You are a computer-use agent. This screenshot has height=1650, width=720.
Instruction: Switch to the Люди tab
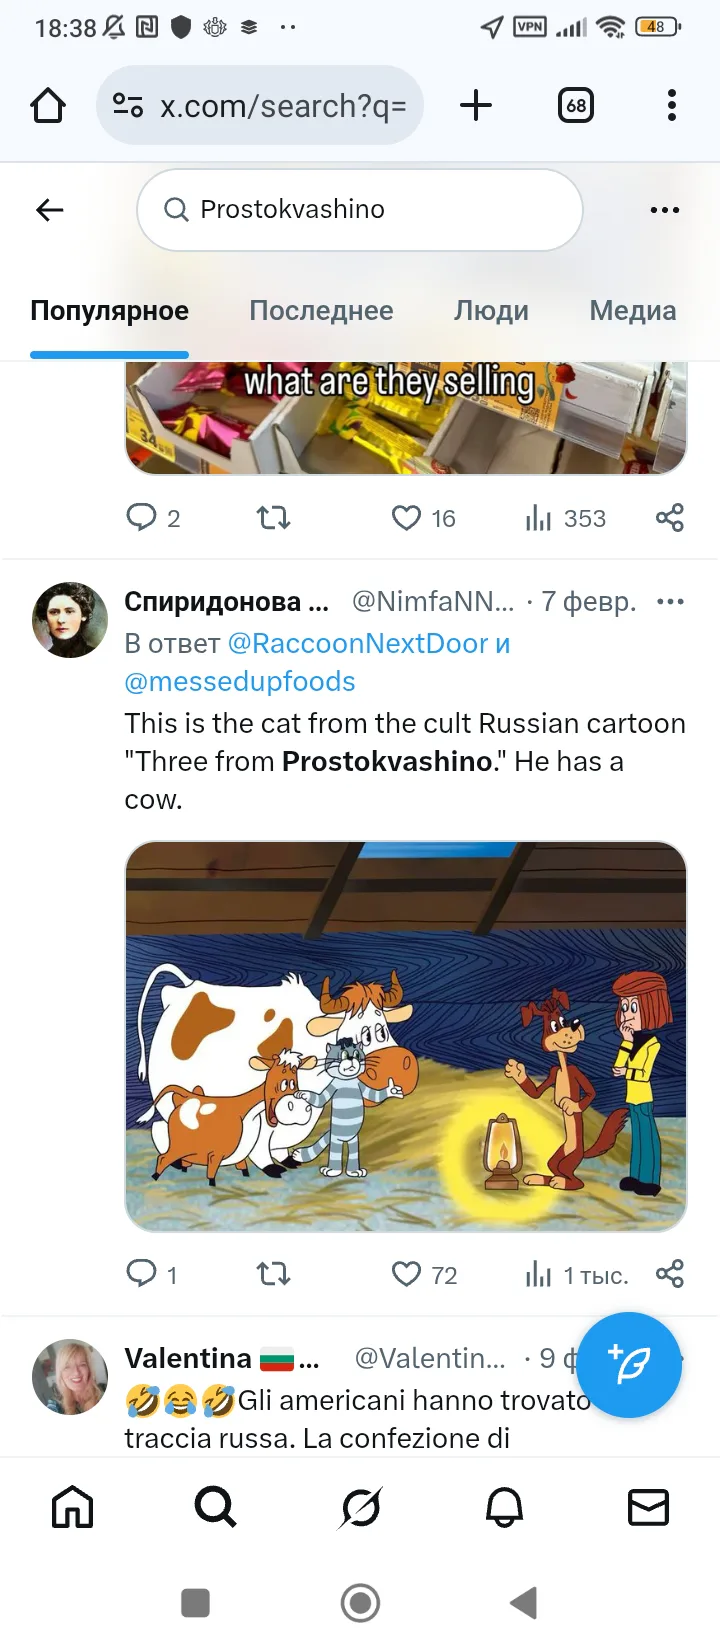click(x=491, y=311)
